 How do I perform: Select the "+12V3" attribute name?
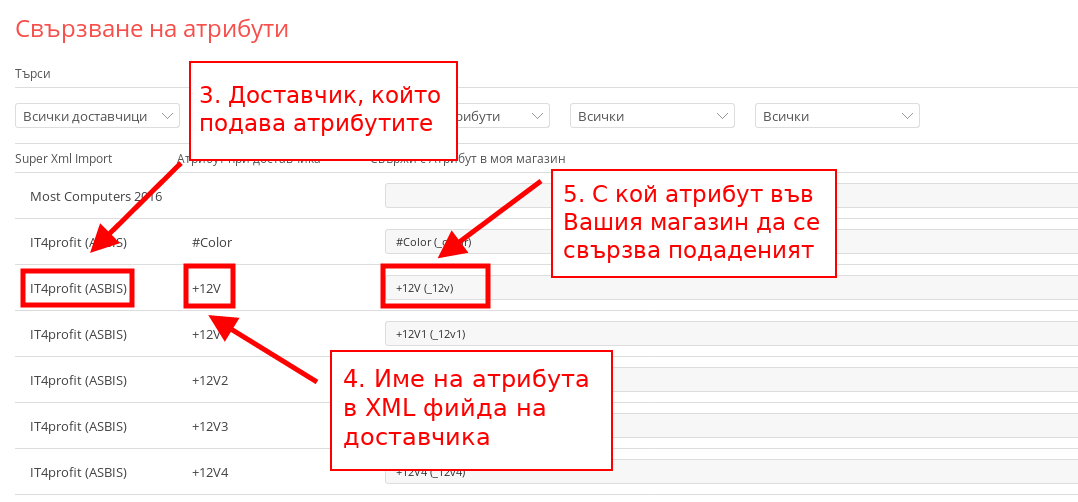[210, 426]
